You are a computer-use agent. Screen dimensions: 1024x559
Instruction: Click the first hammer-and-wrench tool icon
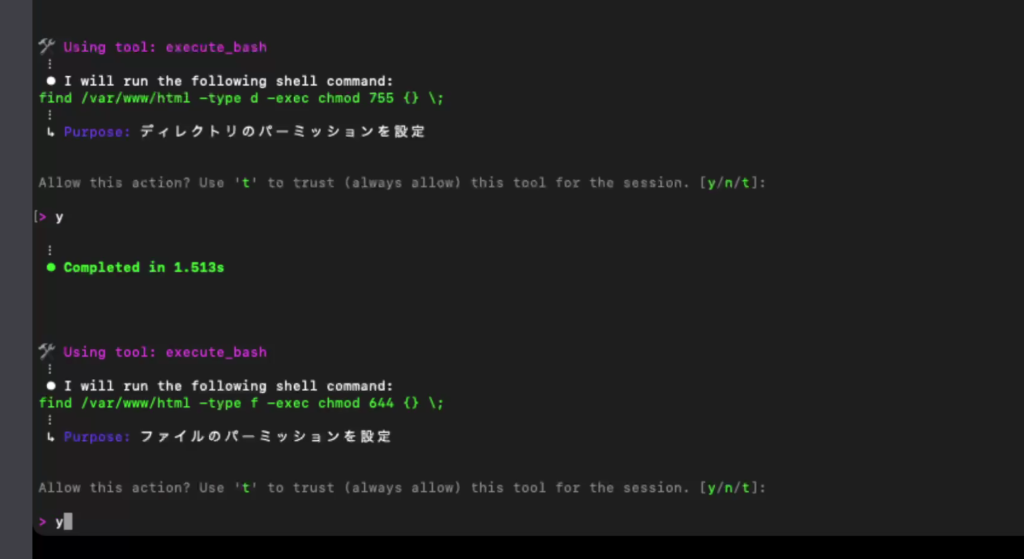46,46
